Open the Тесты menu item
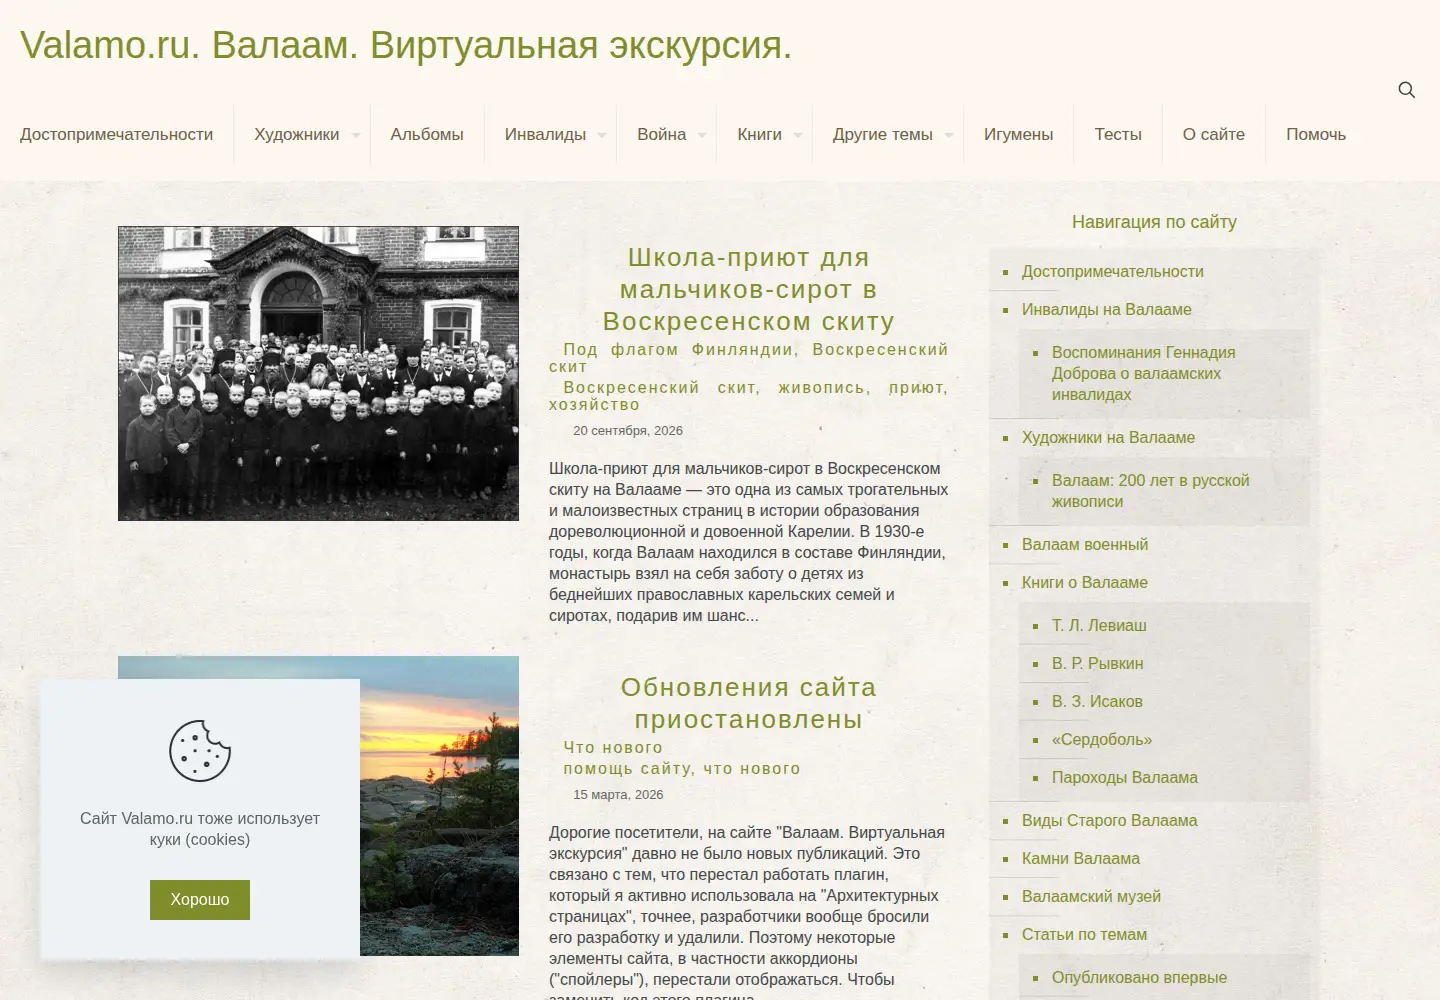 [x=1118, y=134]
